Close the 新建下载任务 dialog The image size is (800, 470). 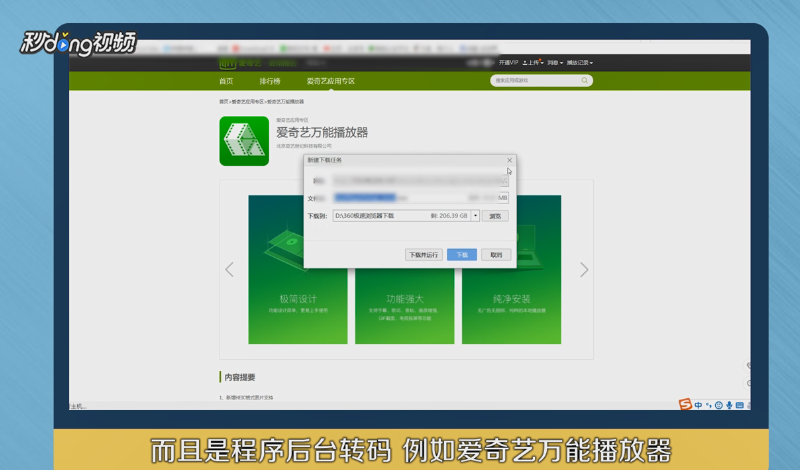pyautogui.click(x=509, y=160)
